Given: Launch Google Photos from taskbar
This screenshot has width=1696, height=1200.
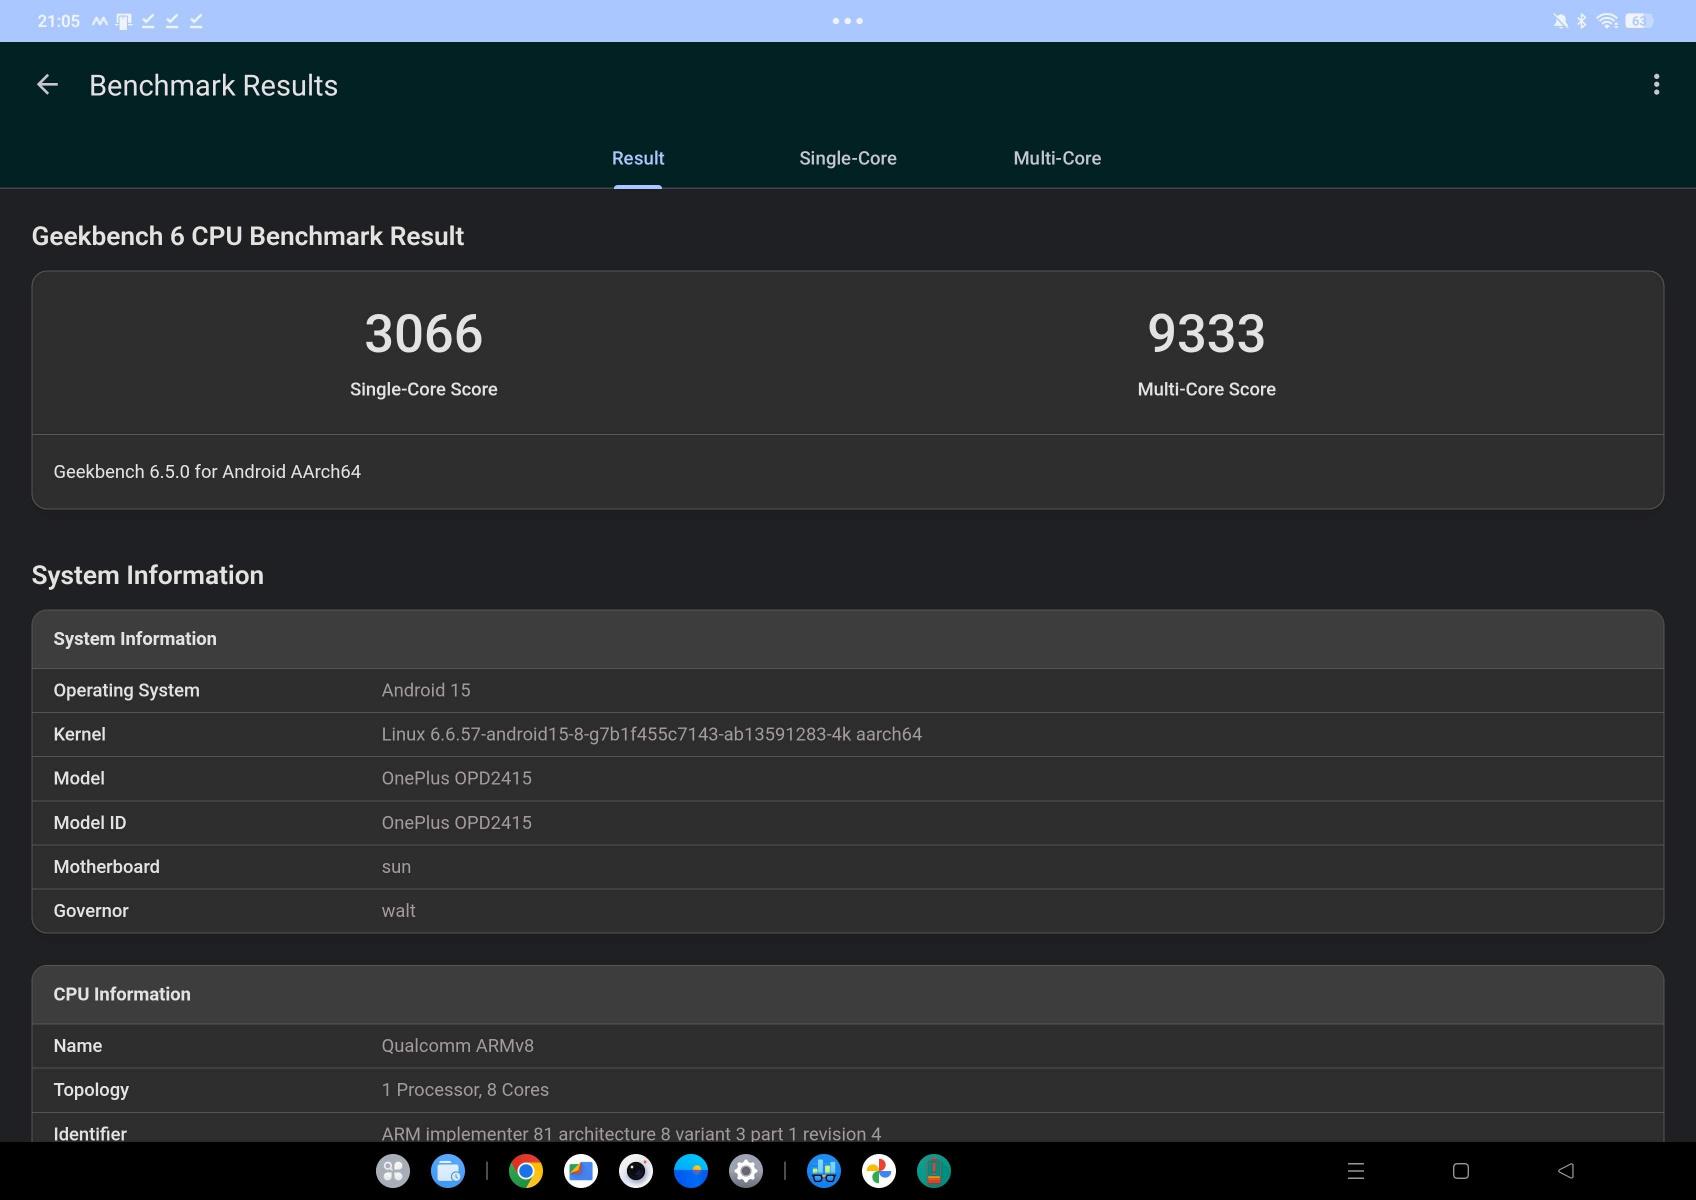Looking at the screenshot, I should [879, 1171].
